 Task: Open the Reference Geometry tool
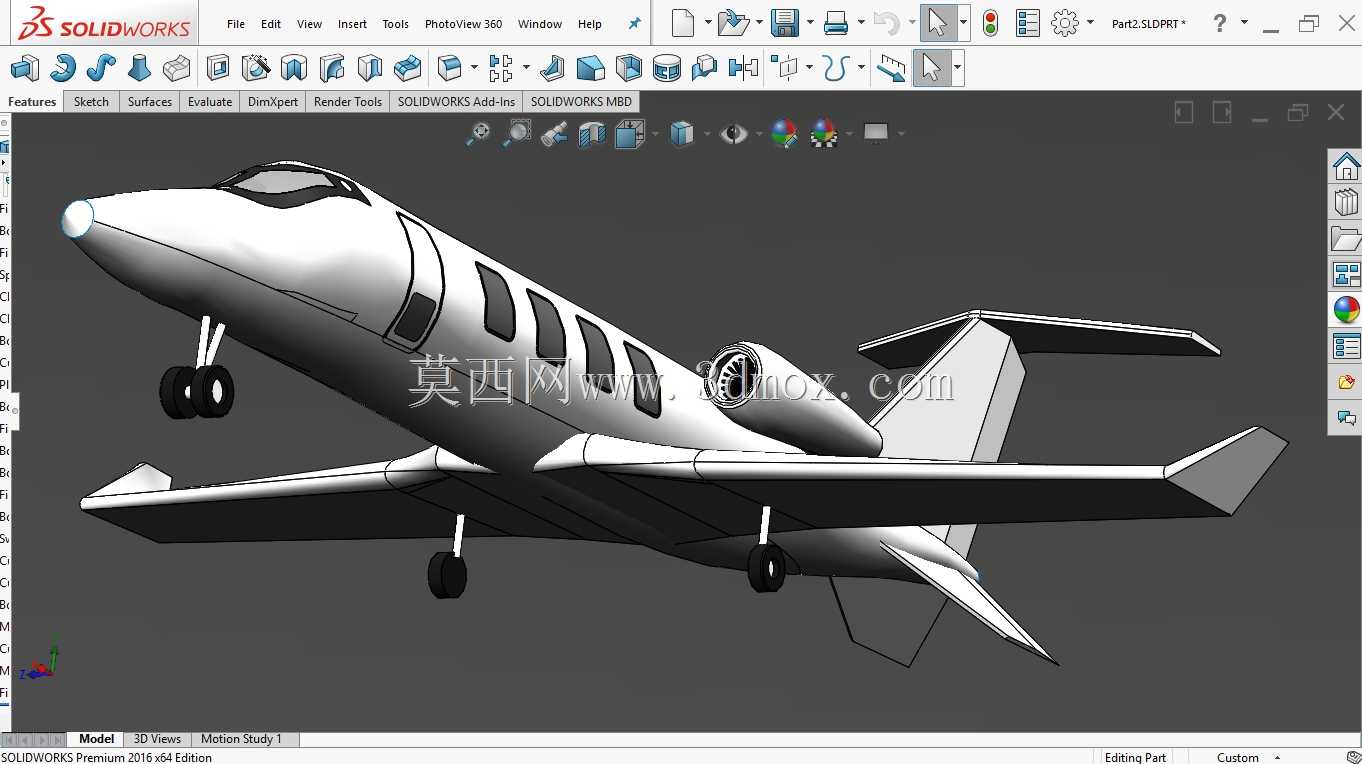tap(786, 68)
